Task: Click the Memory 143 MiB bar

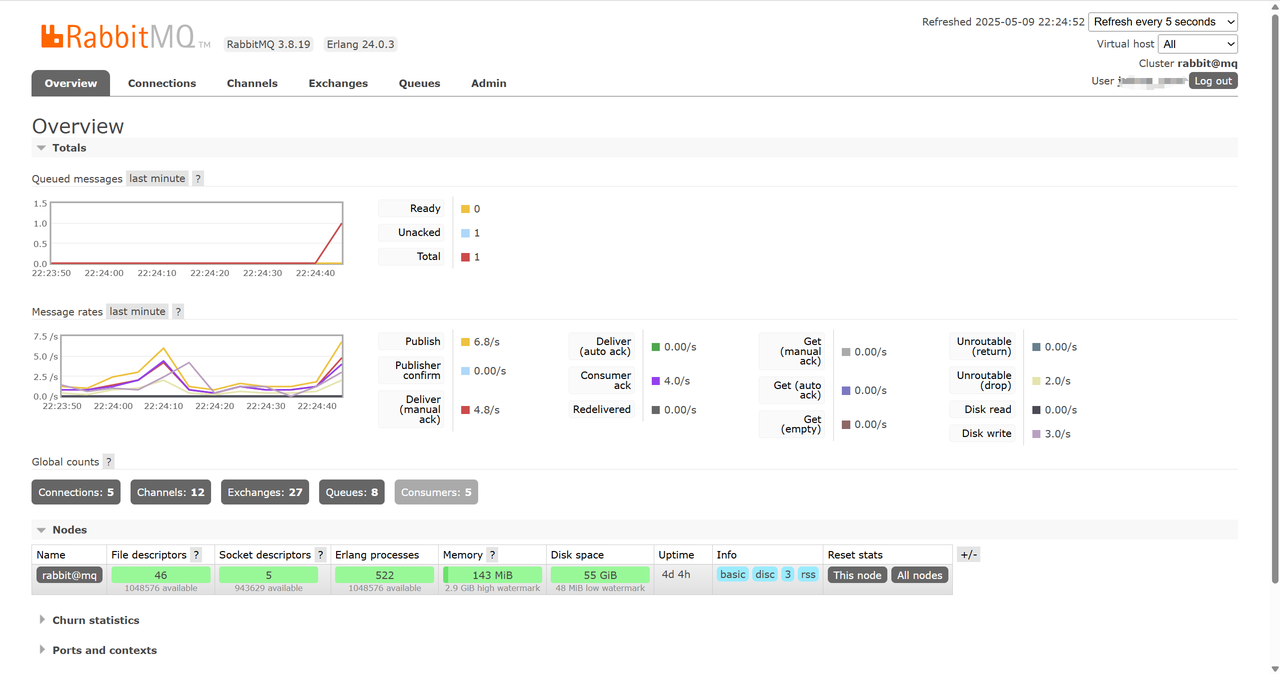Action: click(x=492, y=575)
